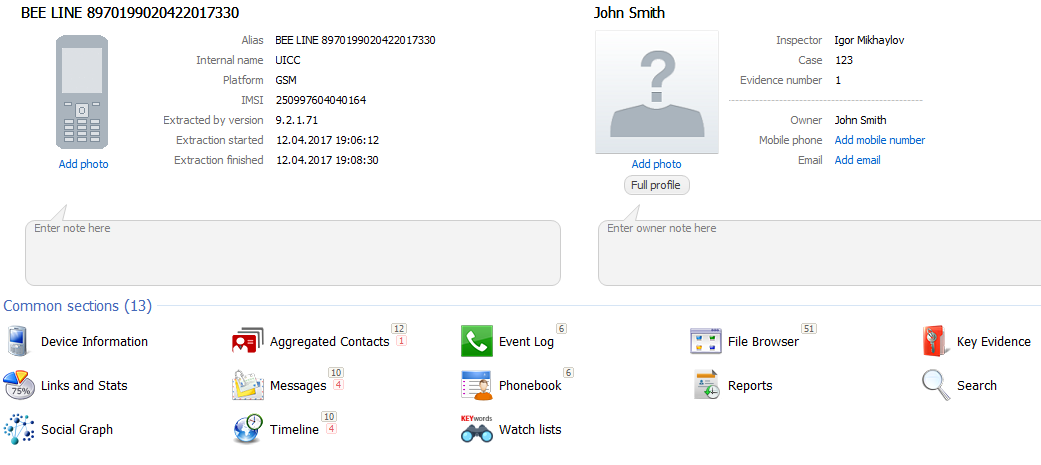
Task: Click the Internal name value UICC
Action: coord(288,60)
